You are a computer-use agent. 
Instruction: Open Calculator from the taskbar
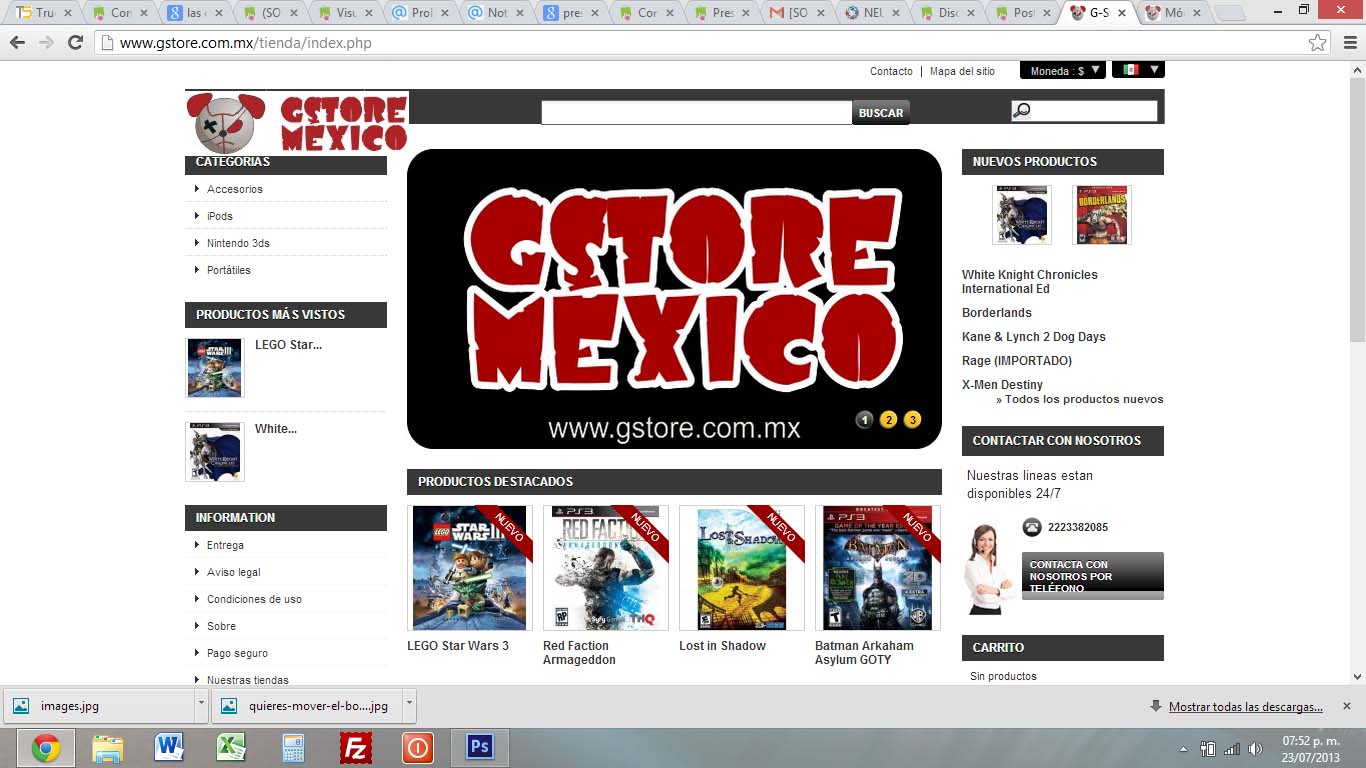point(293,748)
